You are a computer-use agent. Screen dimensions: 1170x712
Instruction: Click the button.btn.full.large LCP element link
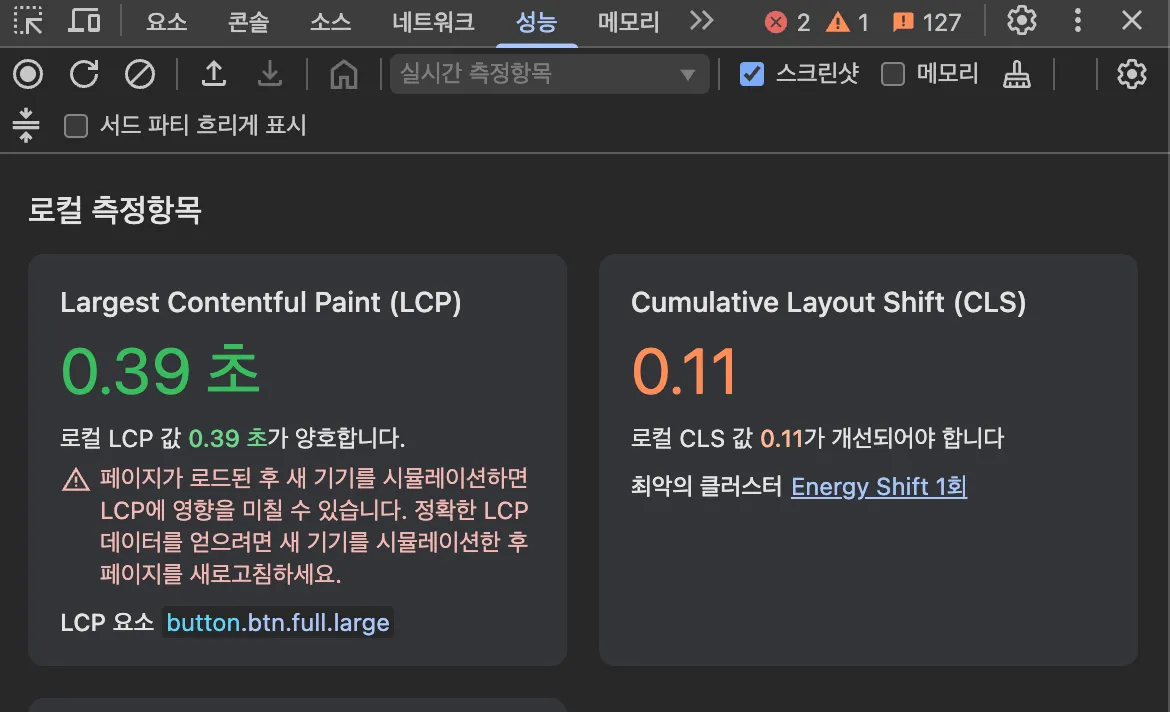278,622
